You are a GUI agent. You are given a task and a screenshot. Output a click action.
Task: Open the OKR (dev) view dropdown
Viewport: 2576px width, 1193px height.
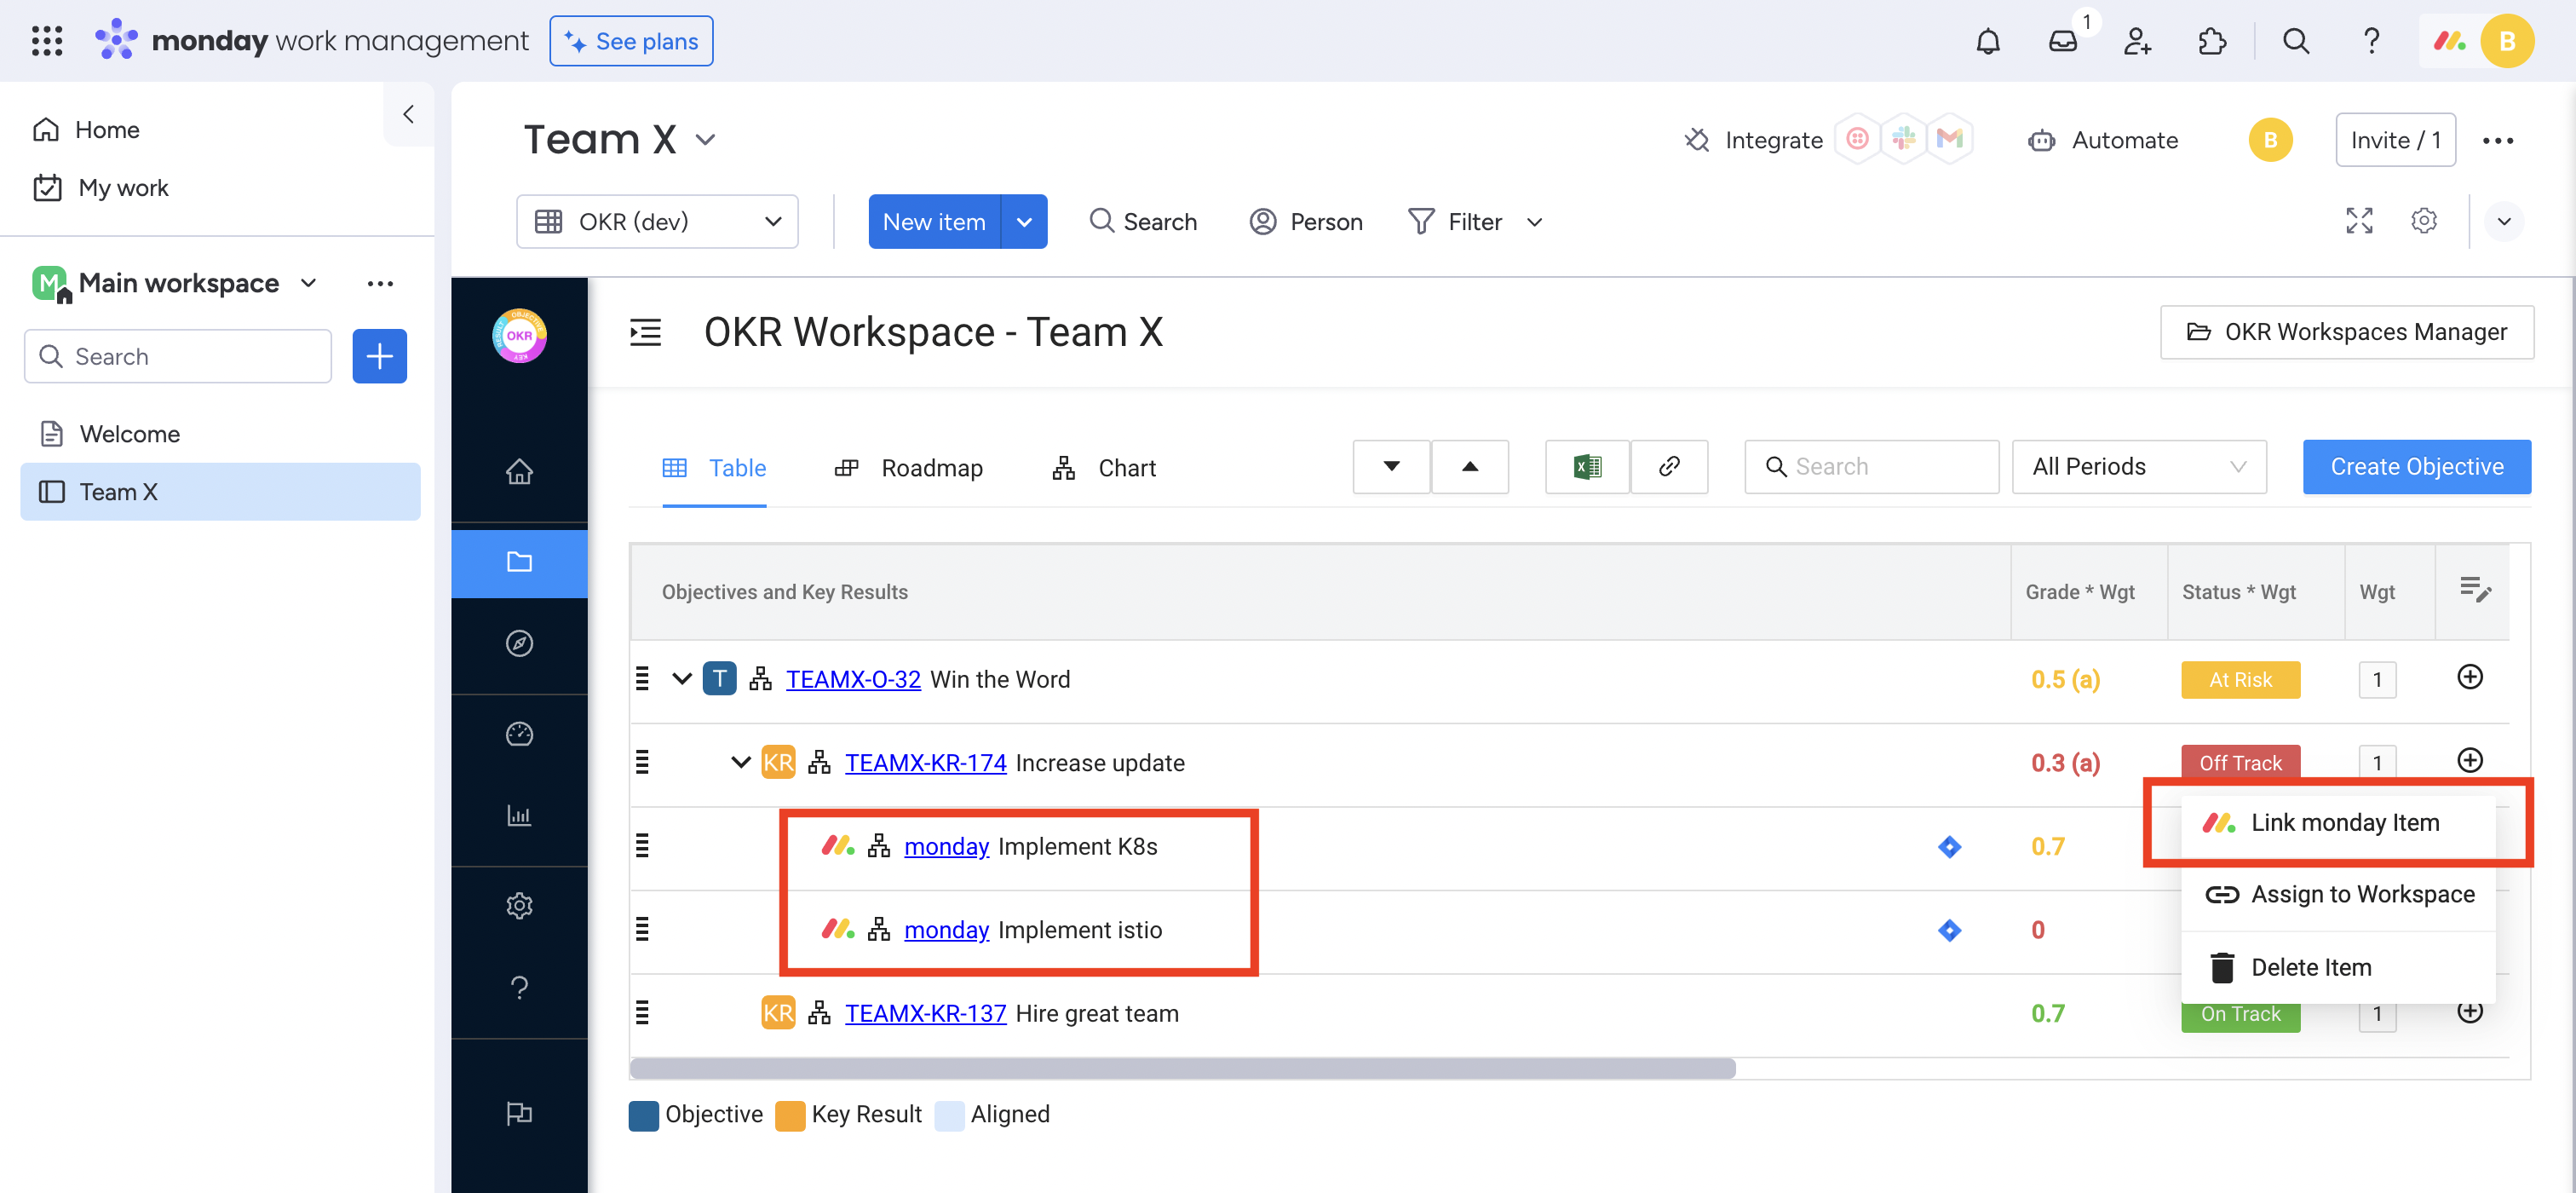pyautogui.click(x=657, y=222)
